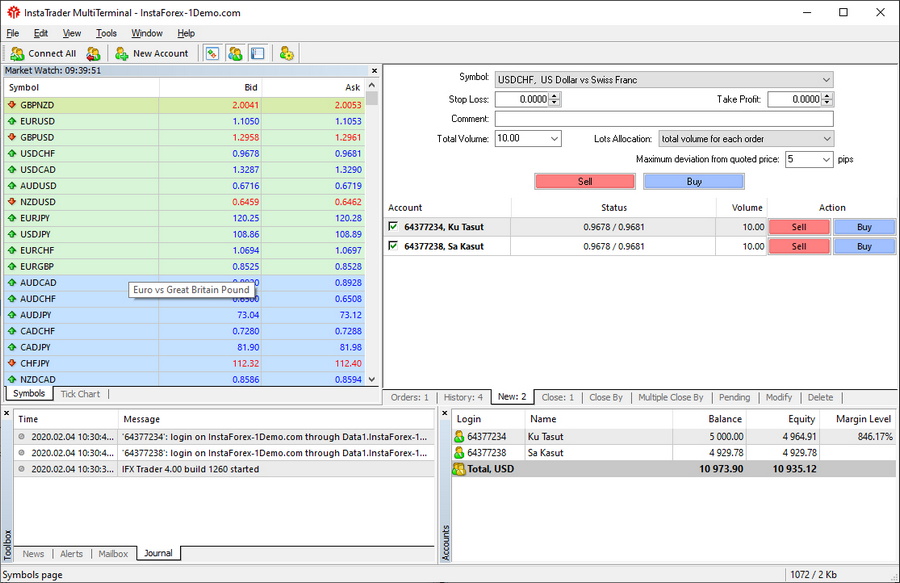Click Buy for account Sa Kasut
Image resolution: width=900 pixels, height=583 pixels.
click(x=864, y=246)
